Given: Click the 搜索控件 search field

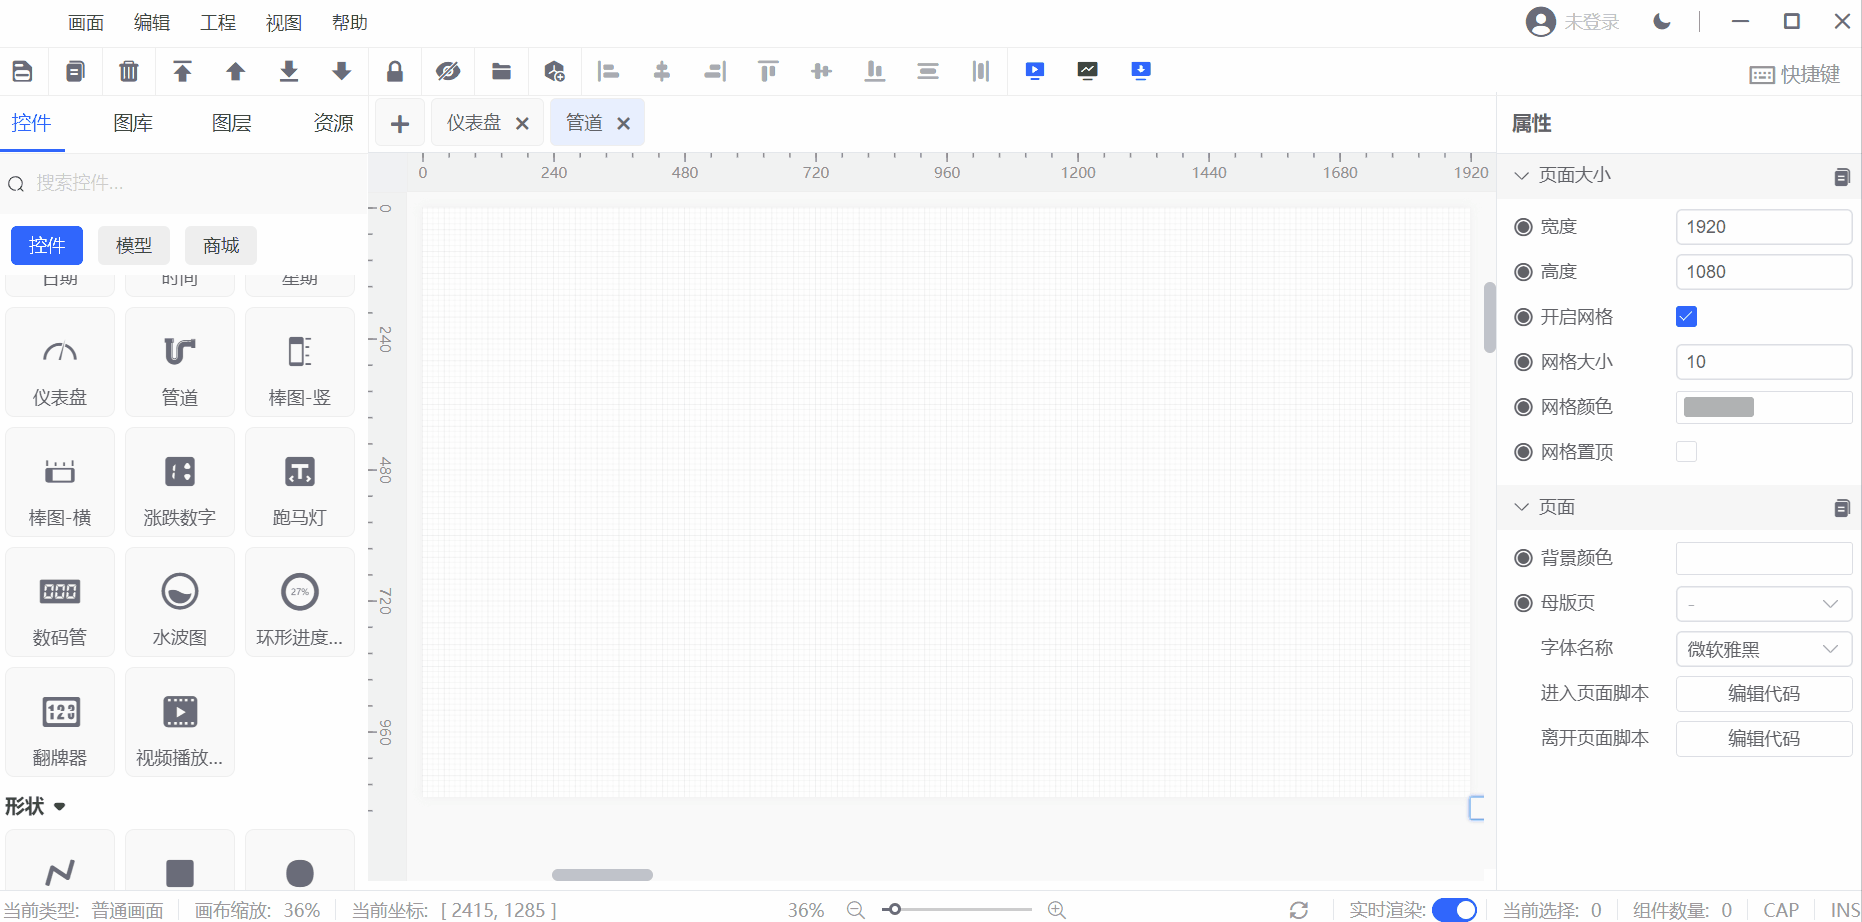Looking at the screenshot, I should click(180, 183).
